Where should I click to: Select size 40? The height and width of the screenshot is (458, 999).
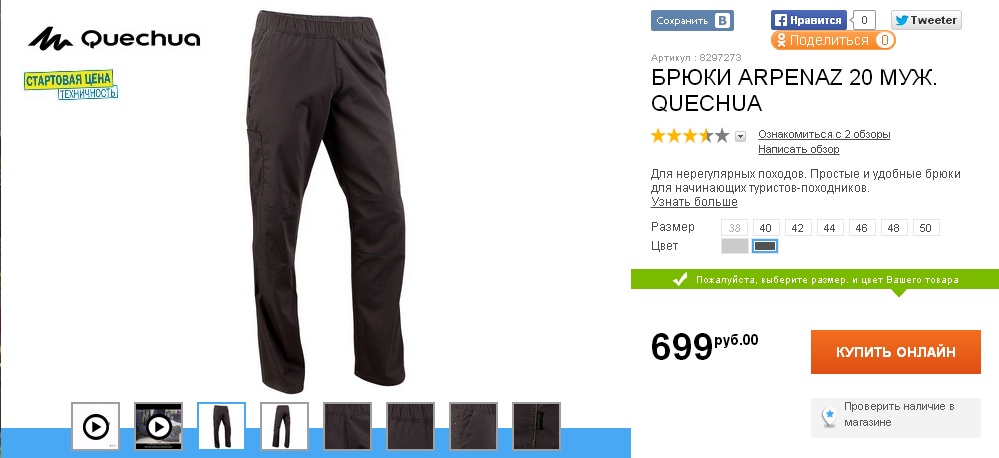point(766,227)
